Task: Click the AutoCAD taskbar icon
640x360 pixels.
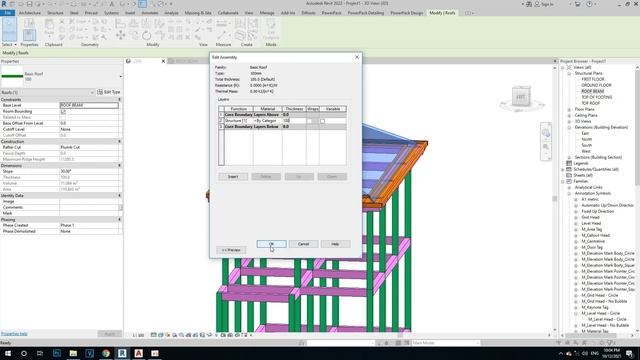Action: 138,353
